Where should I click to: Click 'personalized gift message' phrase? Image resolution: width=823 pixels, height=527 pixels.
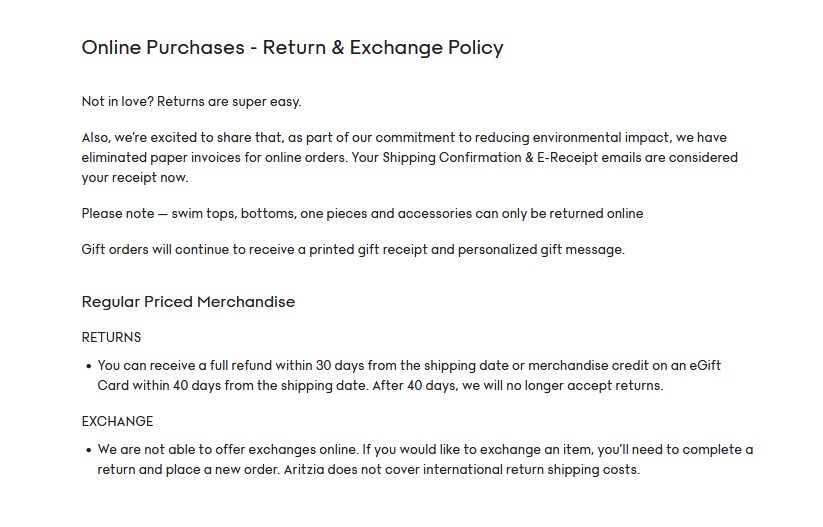coord(541,249)
